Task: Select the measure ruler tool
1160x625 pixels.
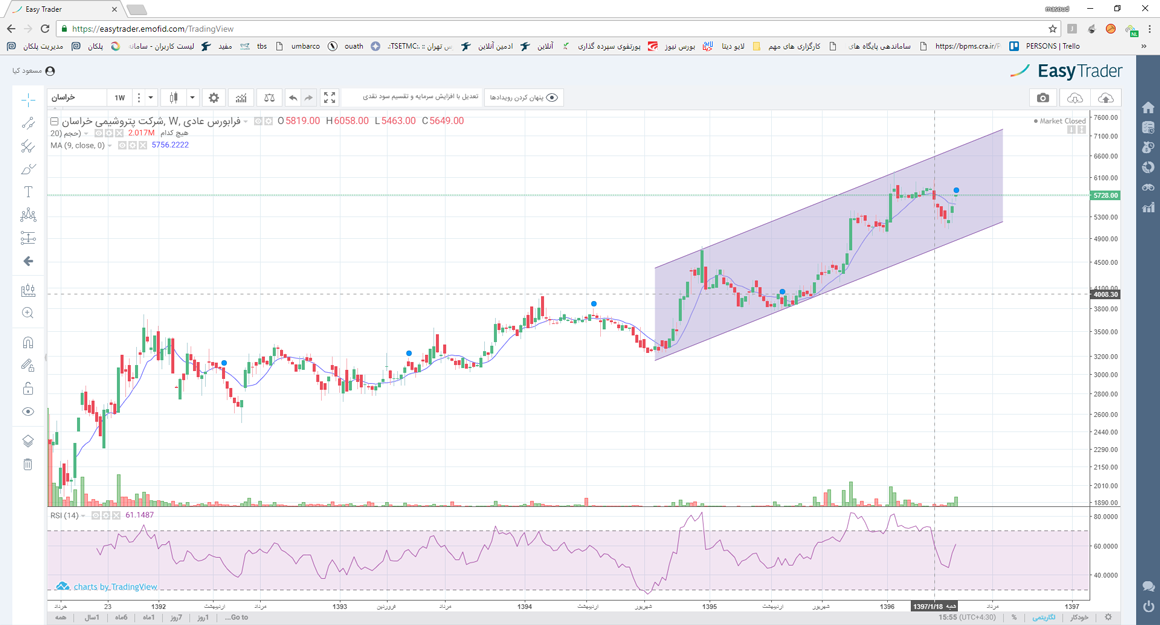Action: [28, 291]
